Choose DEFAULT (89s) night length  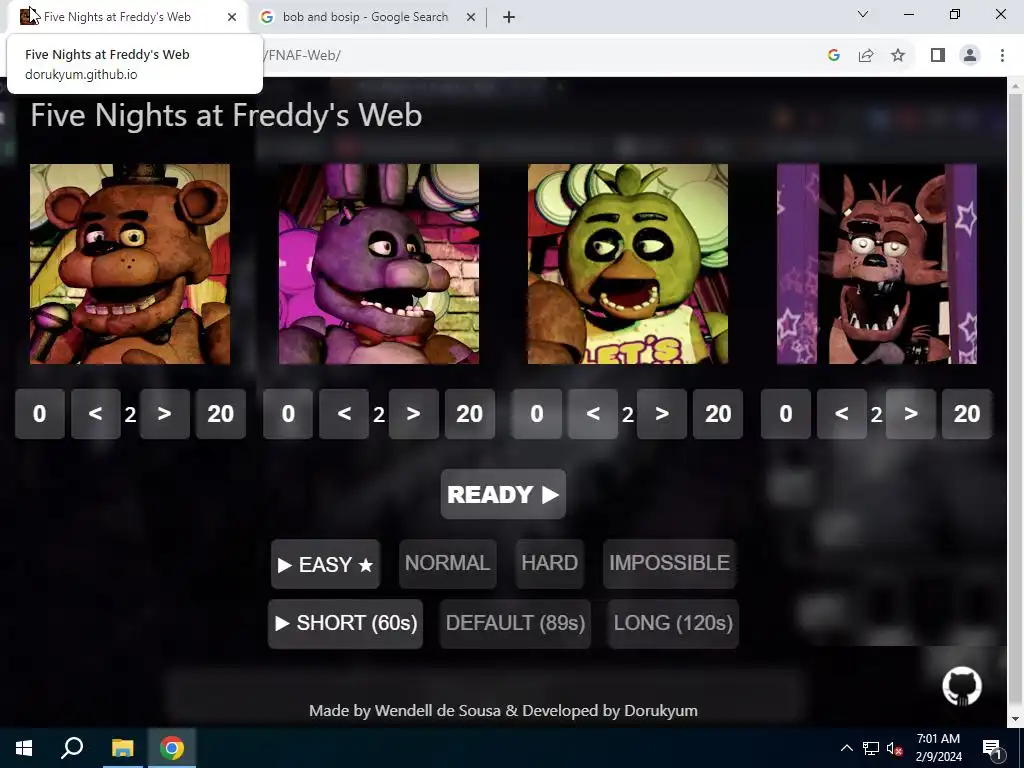pos(515,624)
